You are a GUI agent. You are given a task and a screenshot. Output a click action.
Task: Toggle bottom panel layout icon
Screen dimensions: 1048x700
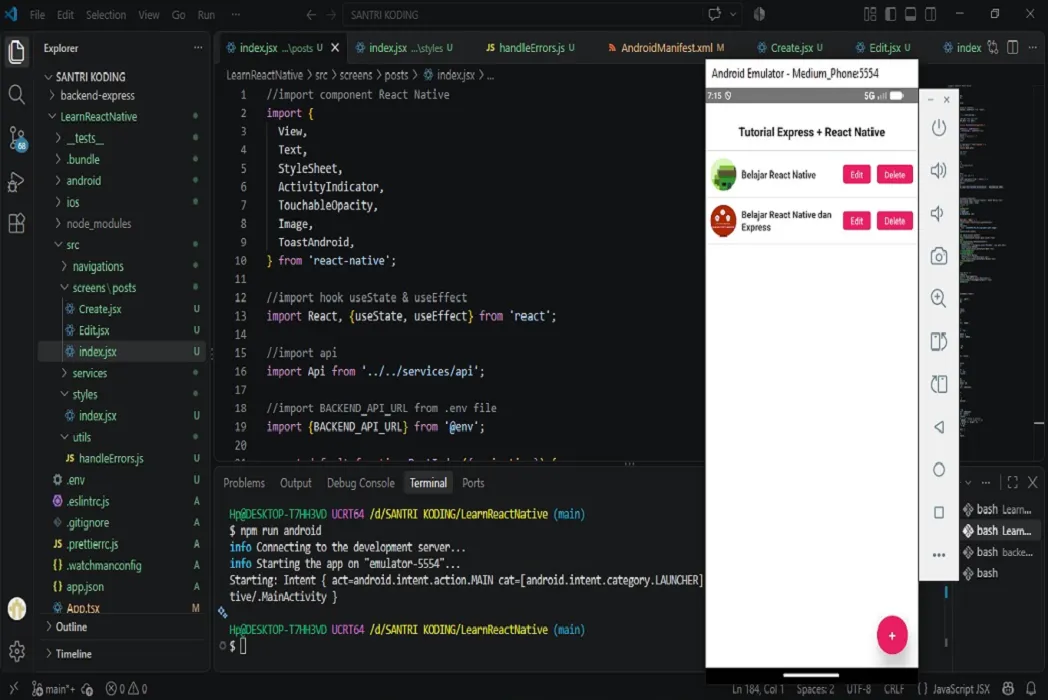[910, 14]
